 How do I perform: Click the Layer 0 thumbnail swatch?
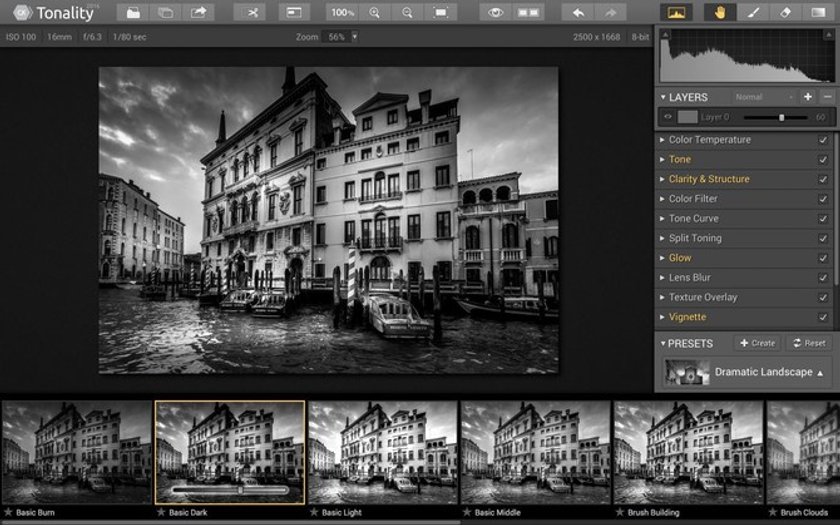[x=687, y=117]
